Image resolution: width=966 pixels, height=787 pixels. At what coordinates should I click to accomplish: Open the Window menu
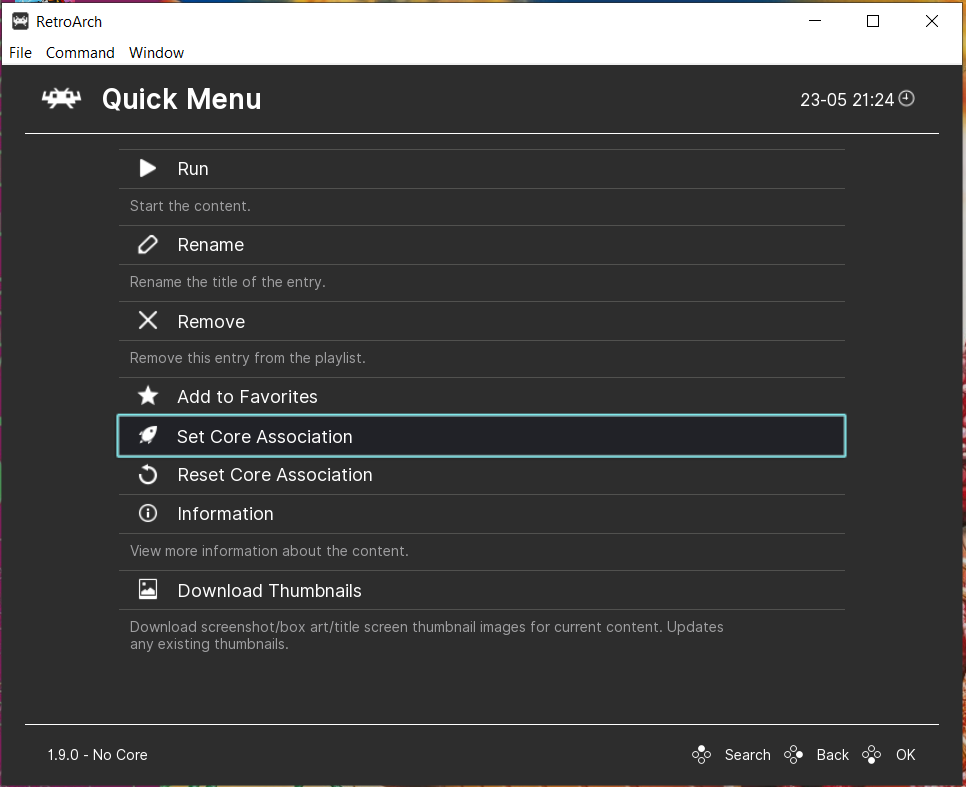pyautogui.click(x=156, y=53)
